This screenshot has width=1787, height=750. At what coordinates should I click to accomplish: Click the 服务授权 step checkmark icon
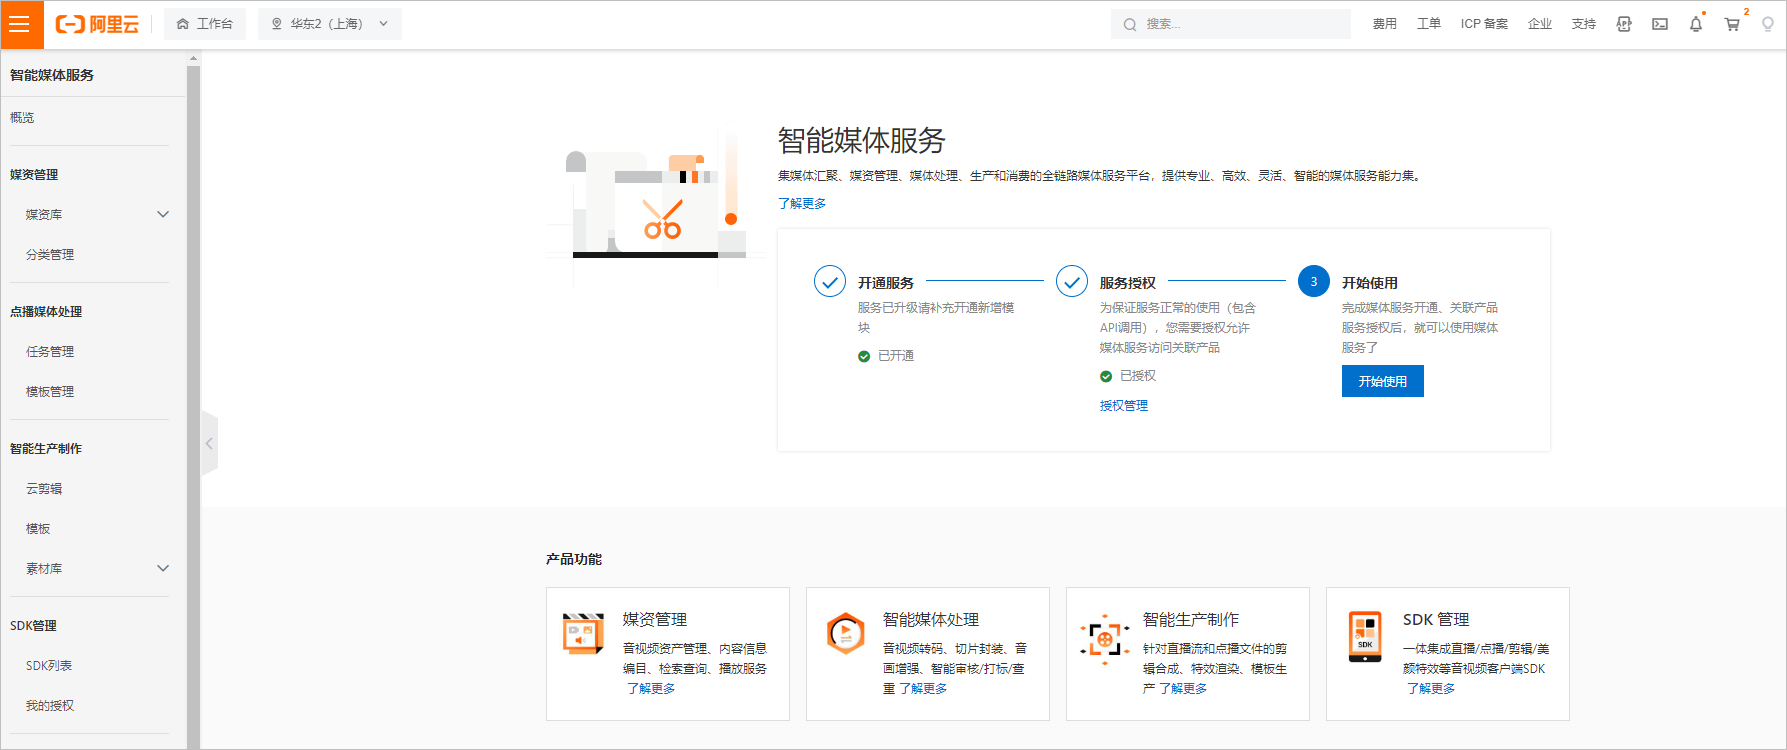pyautogui.click(x=1072, y=282)
